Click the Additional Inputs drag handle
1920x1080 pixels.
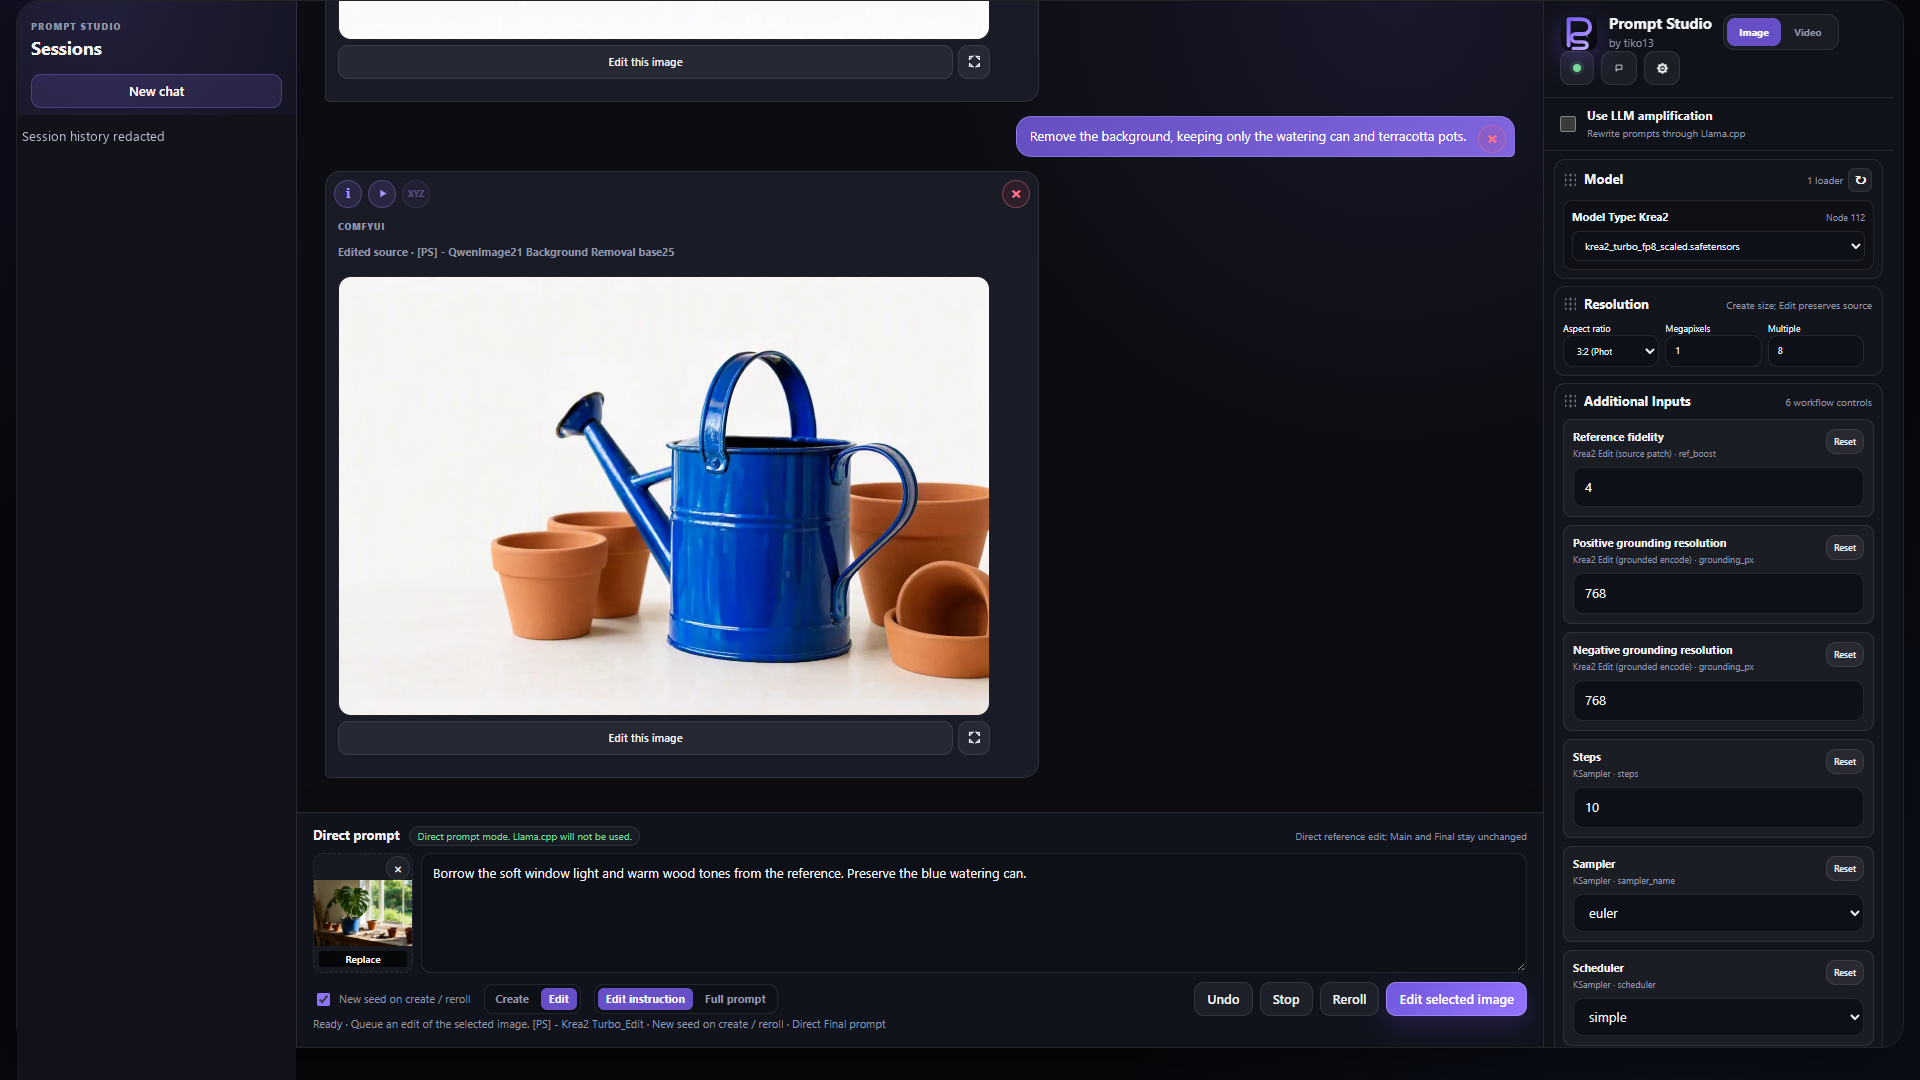click(x=1570, y=401)
